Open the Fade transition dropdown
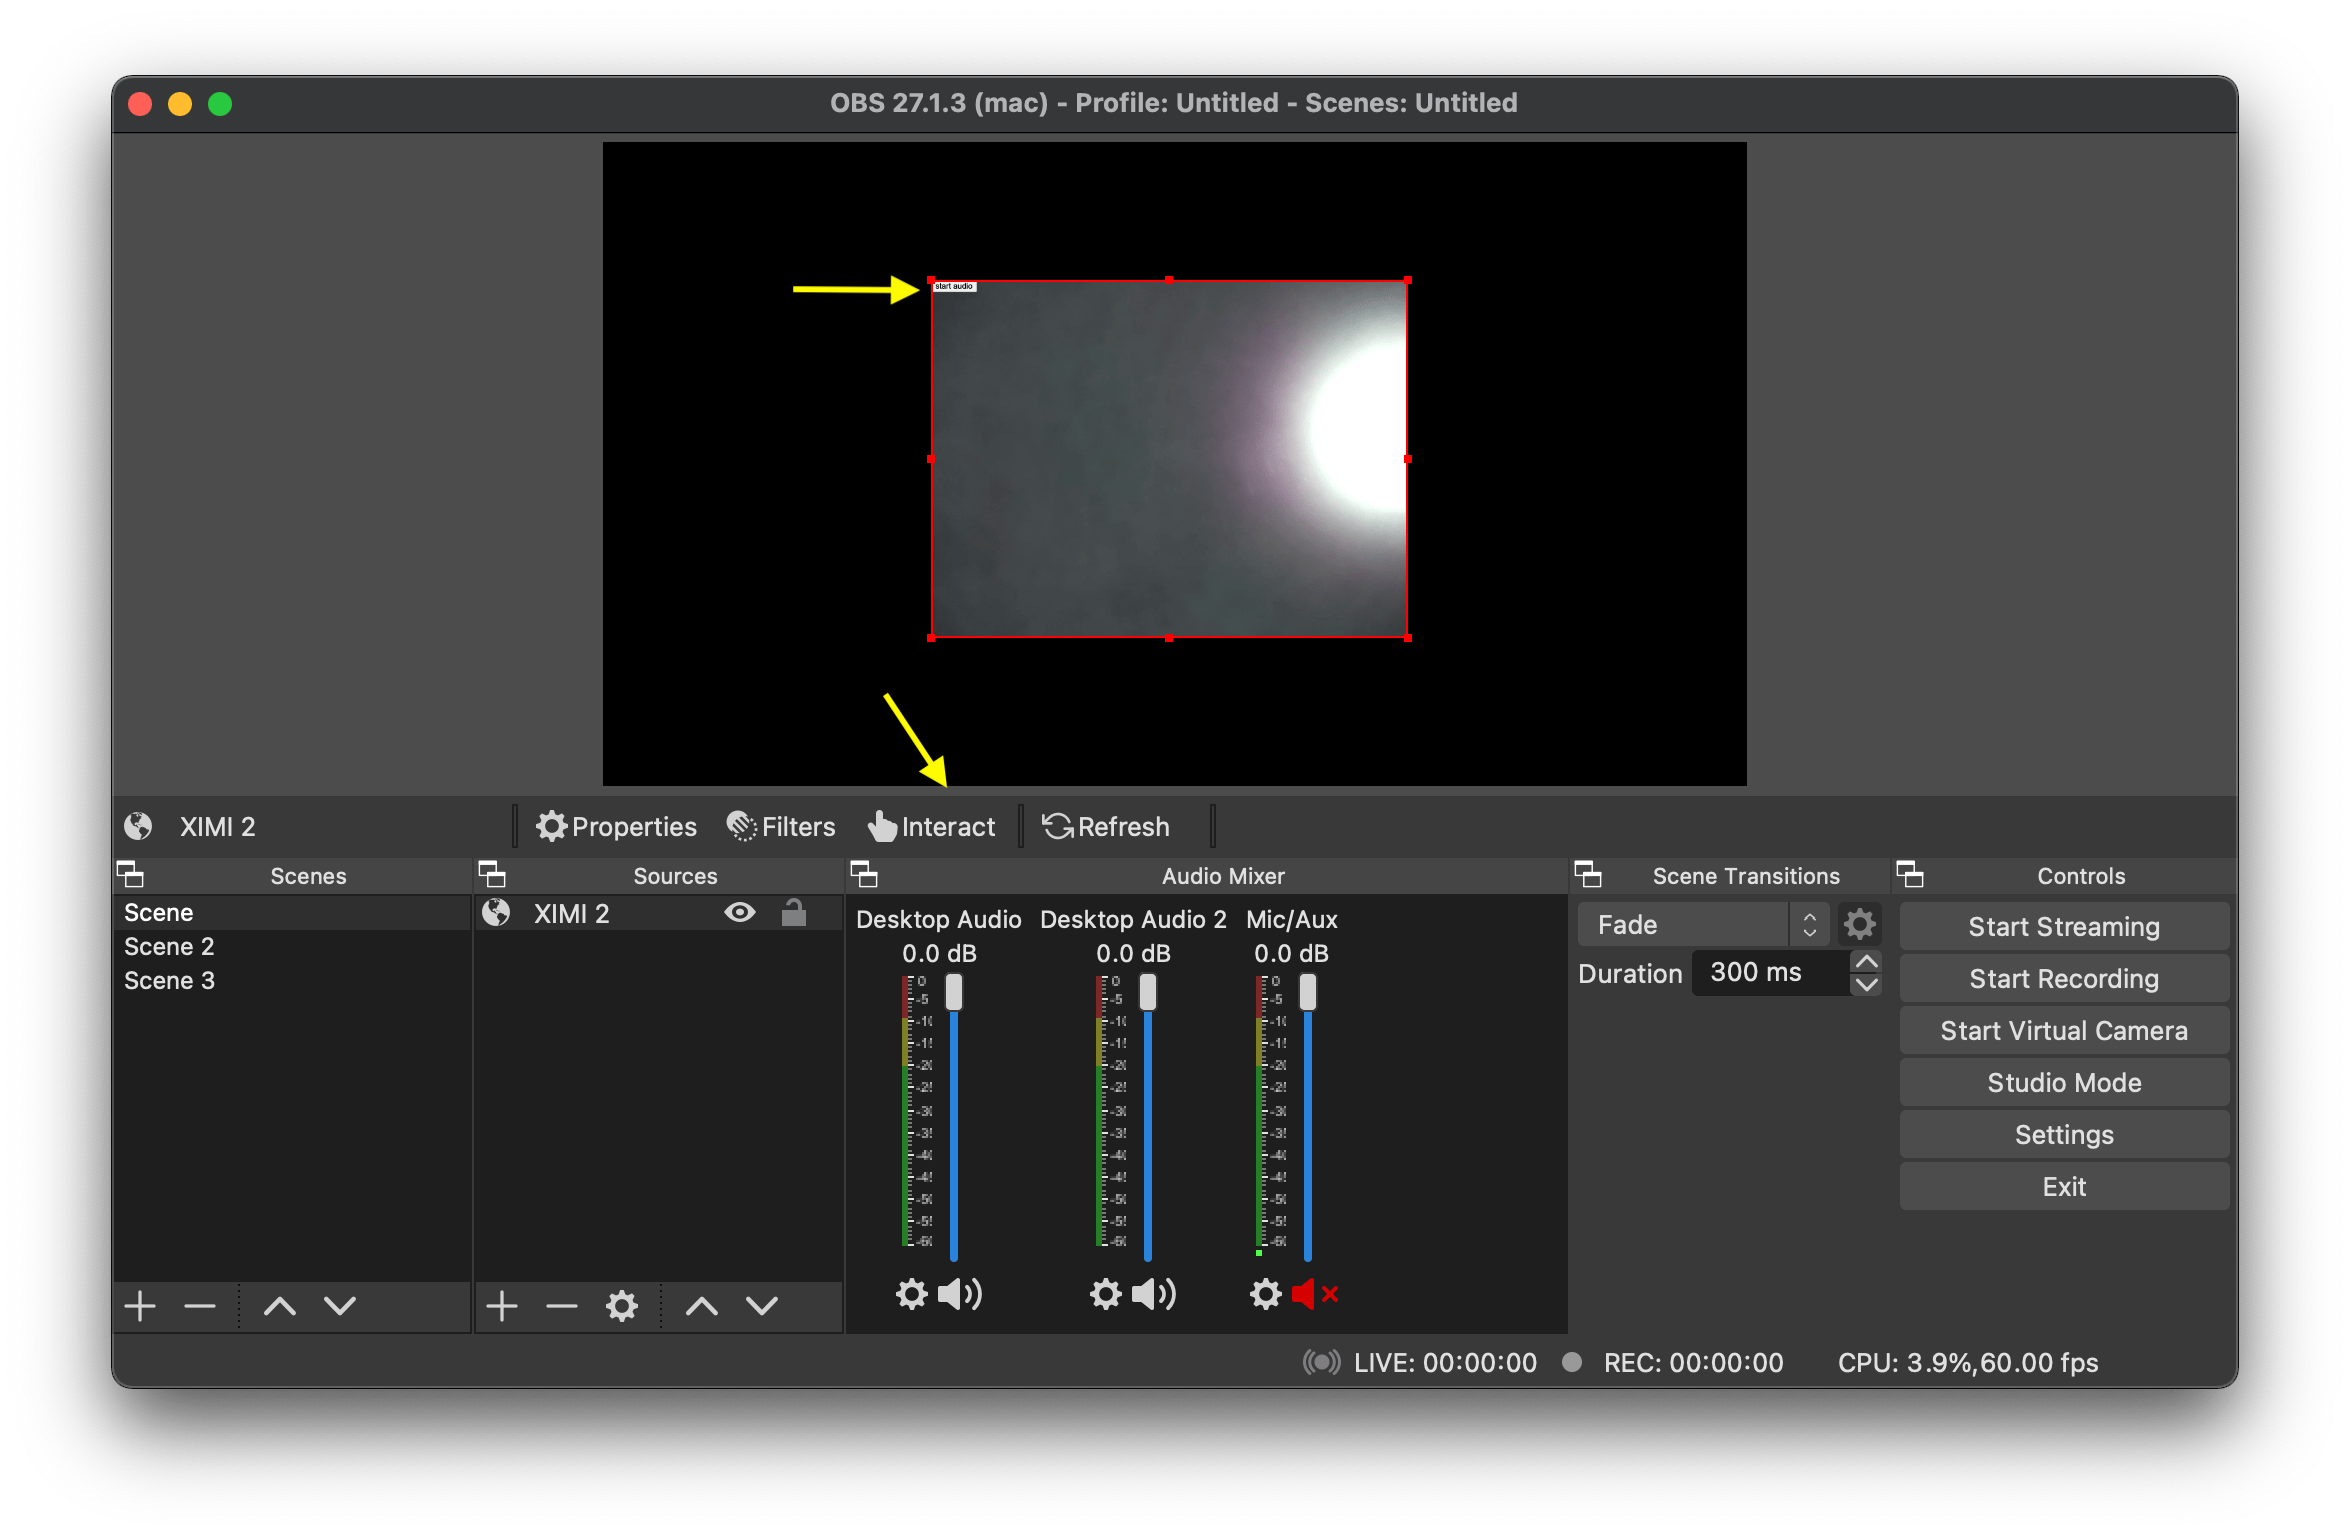 (x=1703, y=925)
